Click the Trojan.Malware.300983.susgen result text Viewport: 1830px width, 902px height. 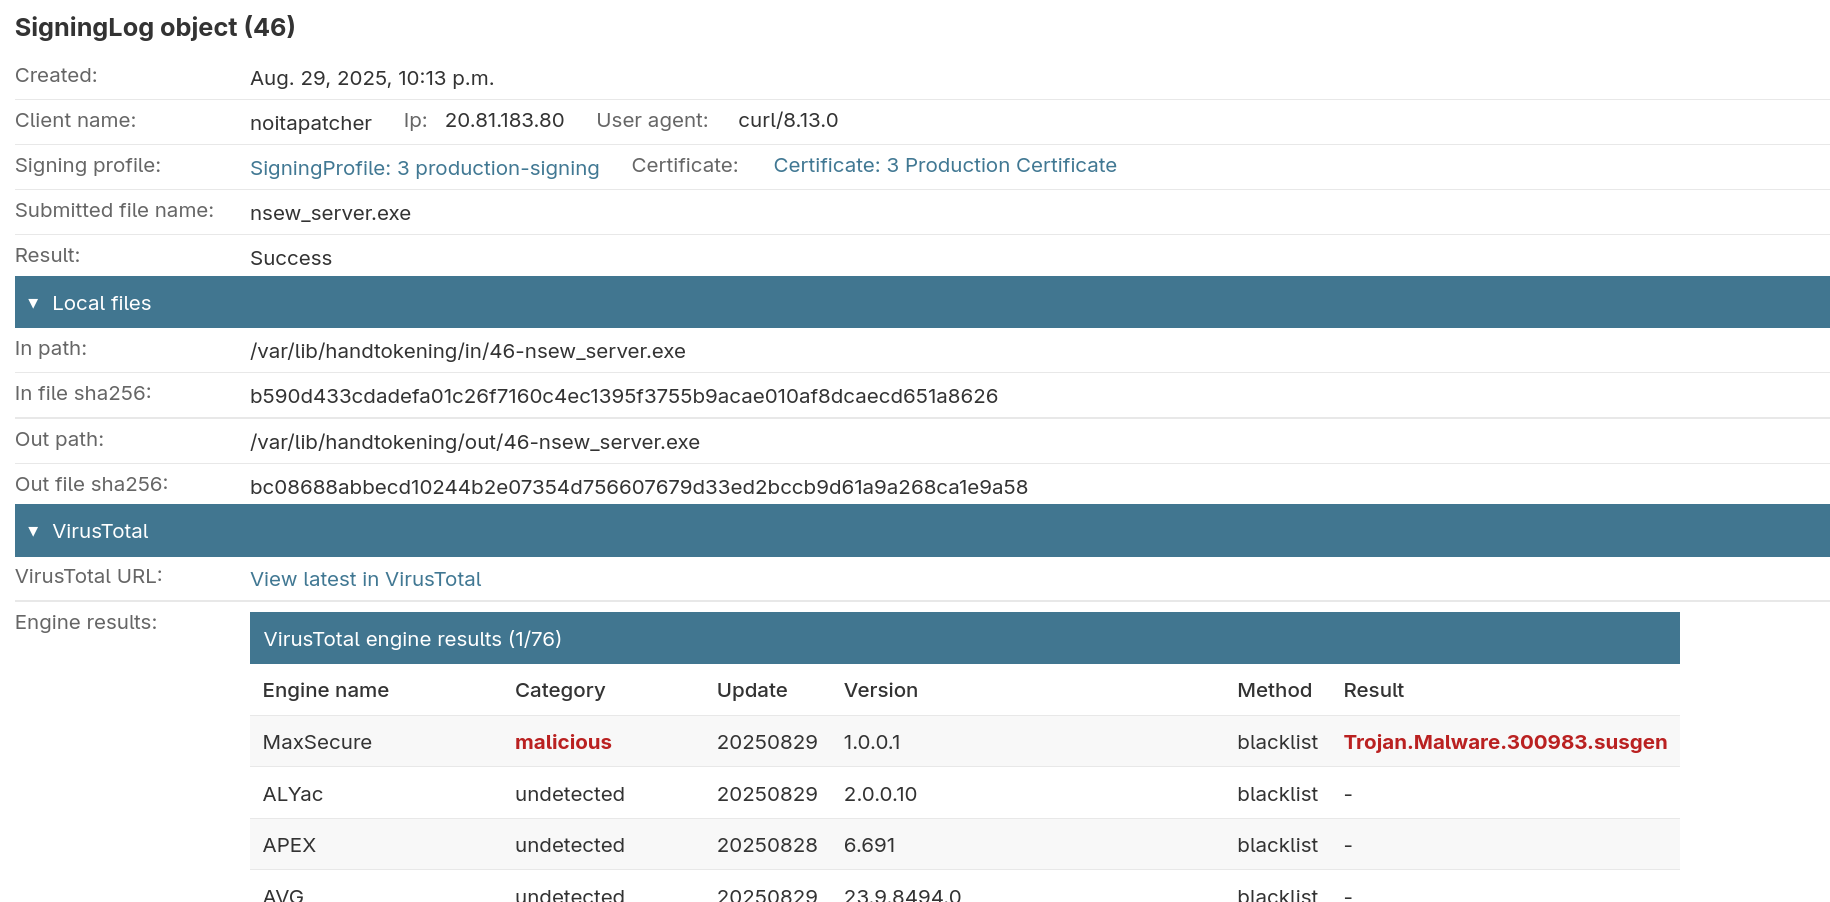point(1504,742)
